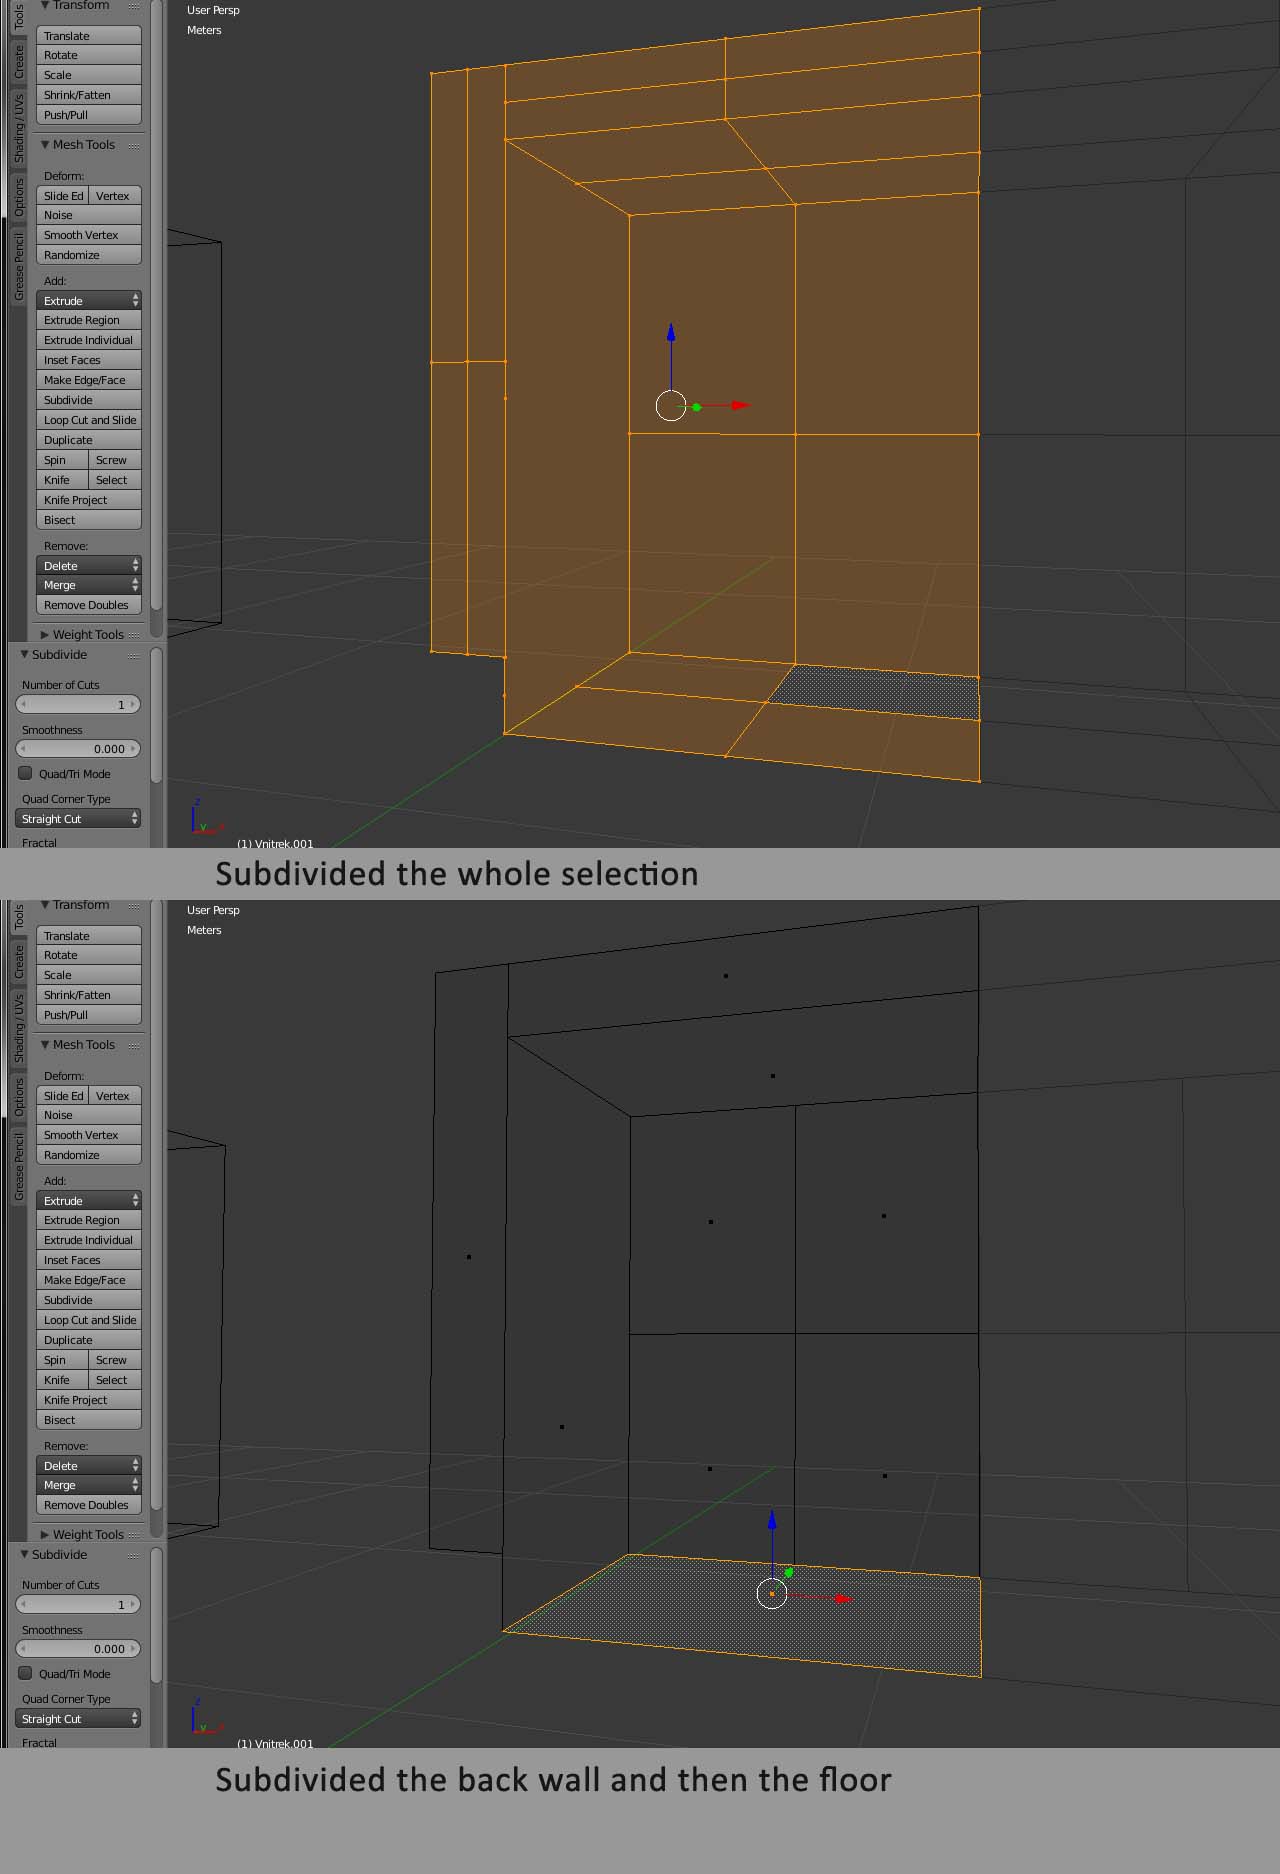Click Translate button in upper screenshot
The height and width of the screenshot is (1874, 1280).
[89, 35]
